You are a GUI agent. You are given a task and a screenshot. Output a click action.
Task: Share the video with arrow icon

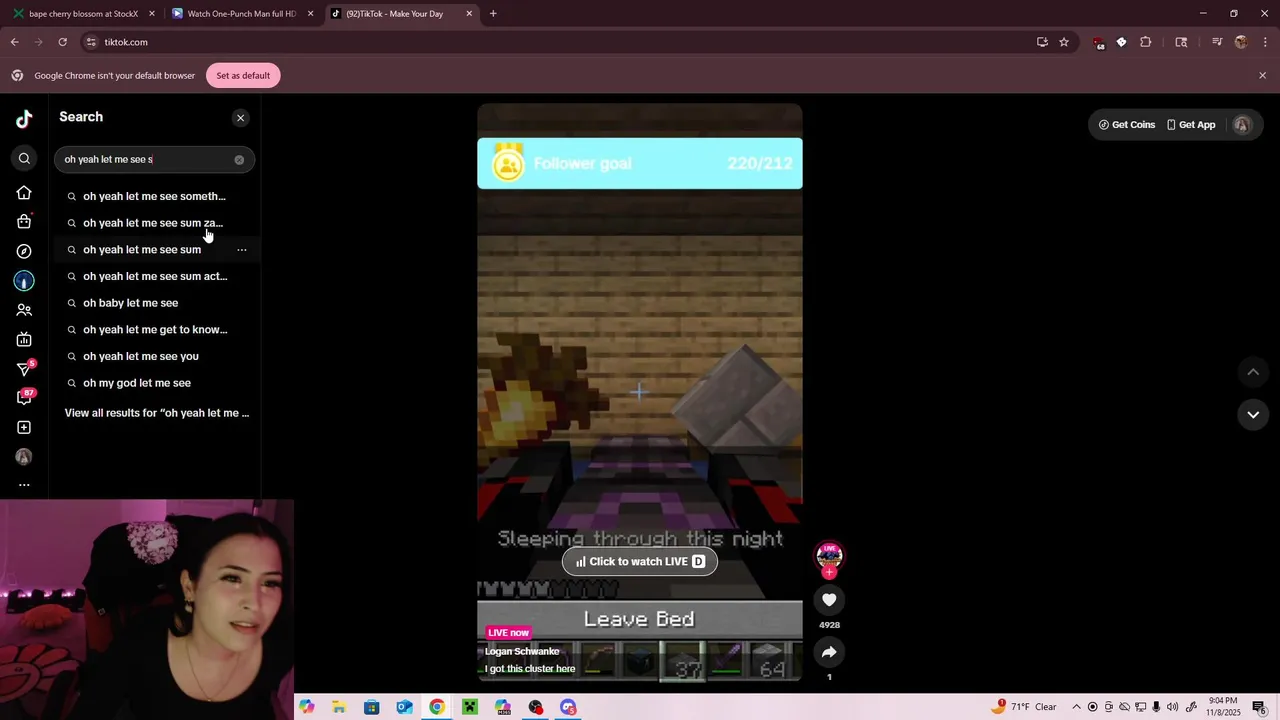829,652
